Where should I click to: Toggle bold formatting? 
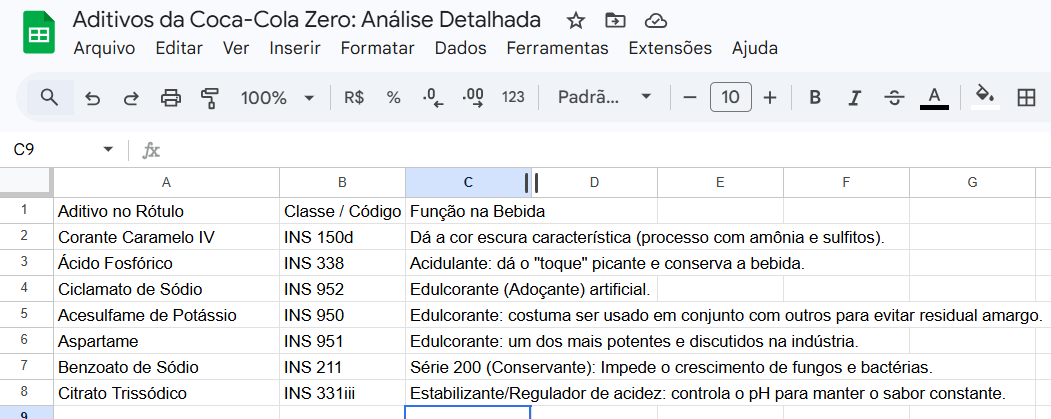(x=815, y=97)
